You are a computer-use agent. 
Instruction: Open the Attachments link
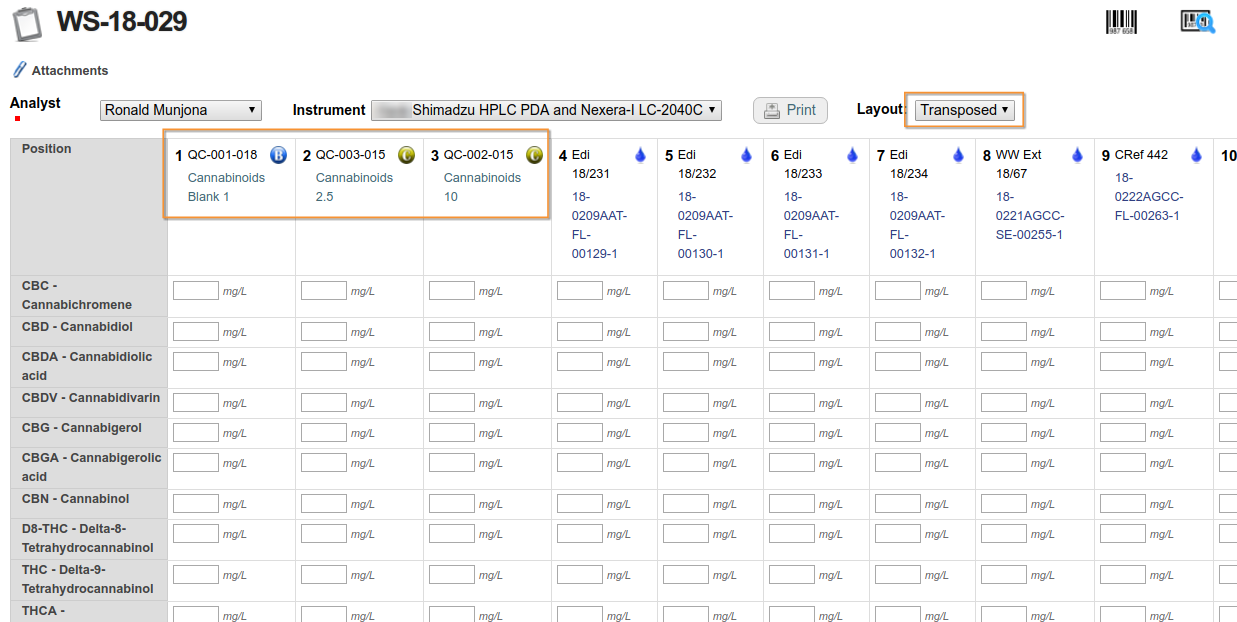(71, 70)
